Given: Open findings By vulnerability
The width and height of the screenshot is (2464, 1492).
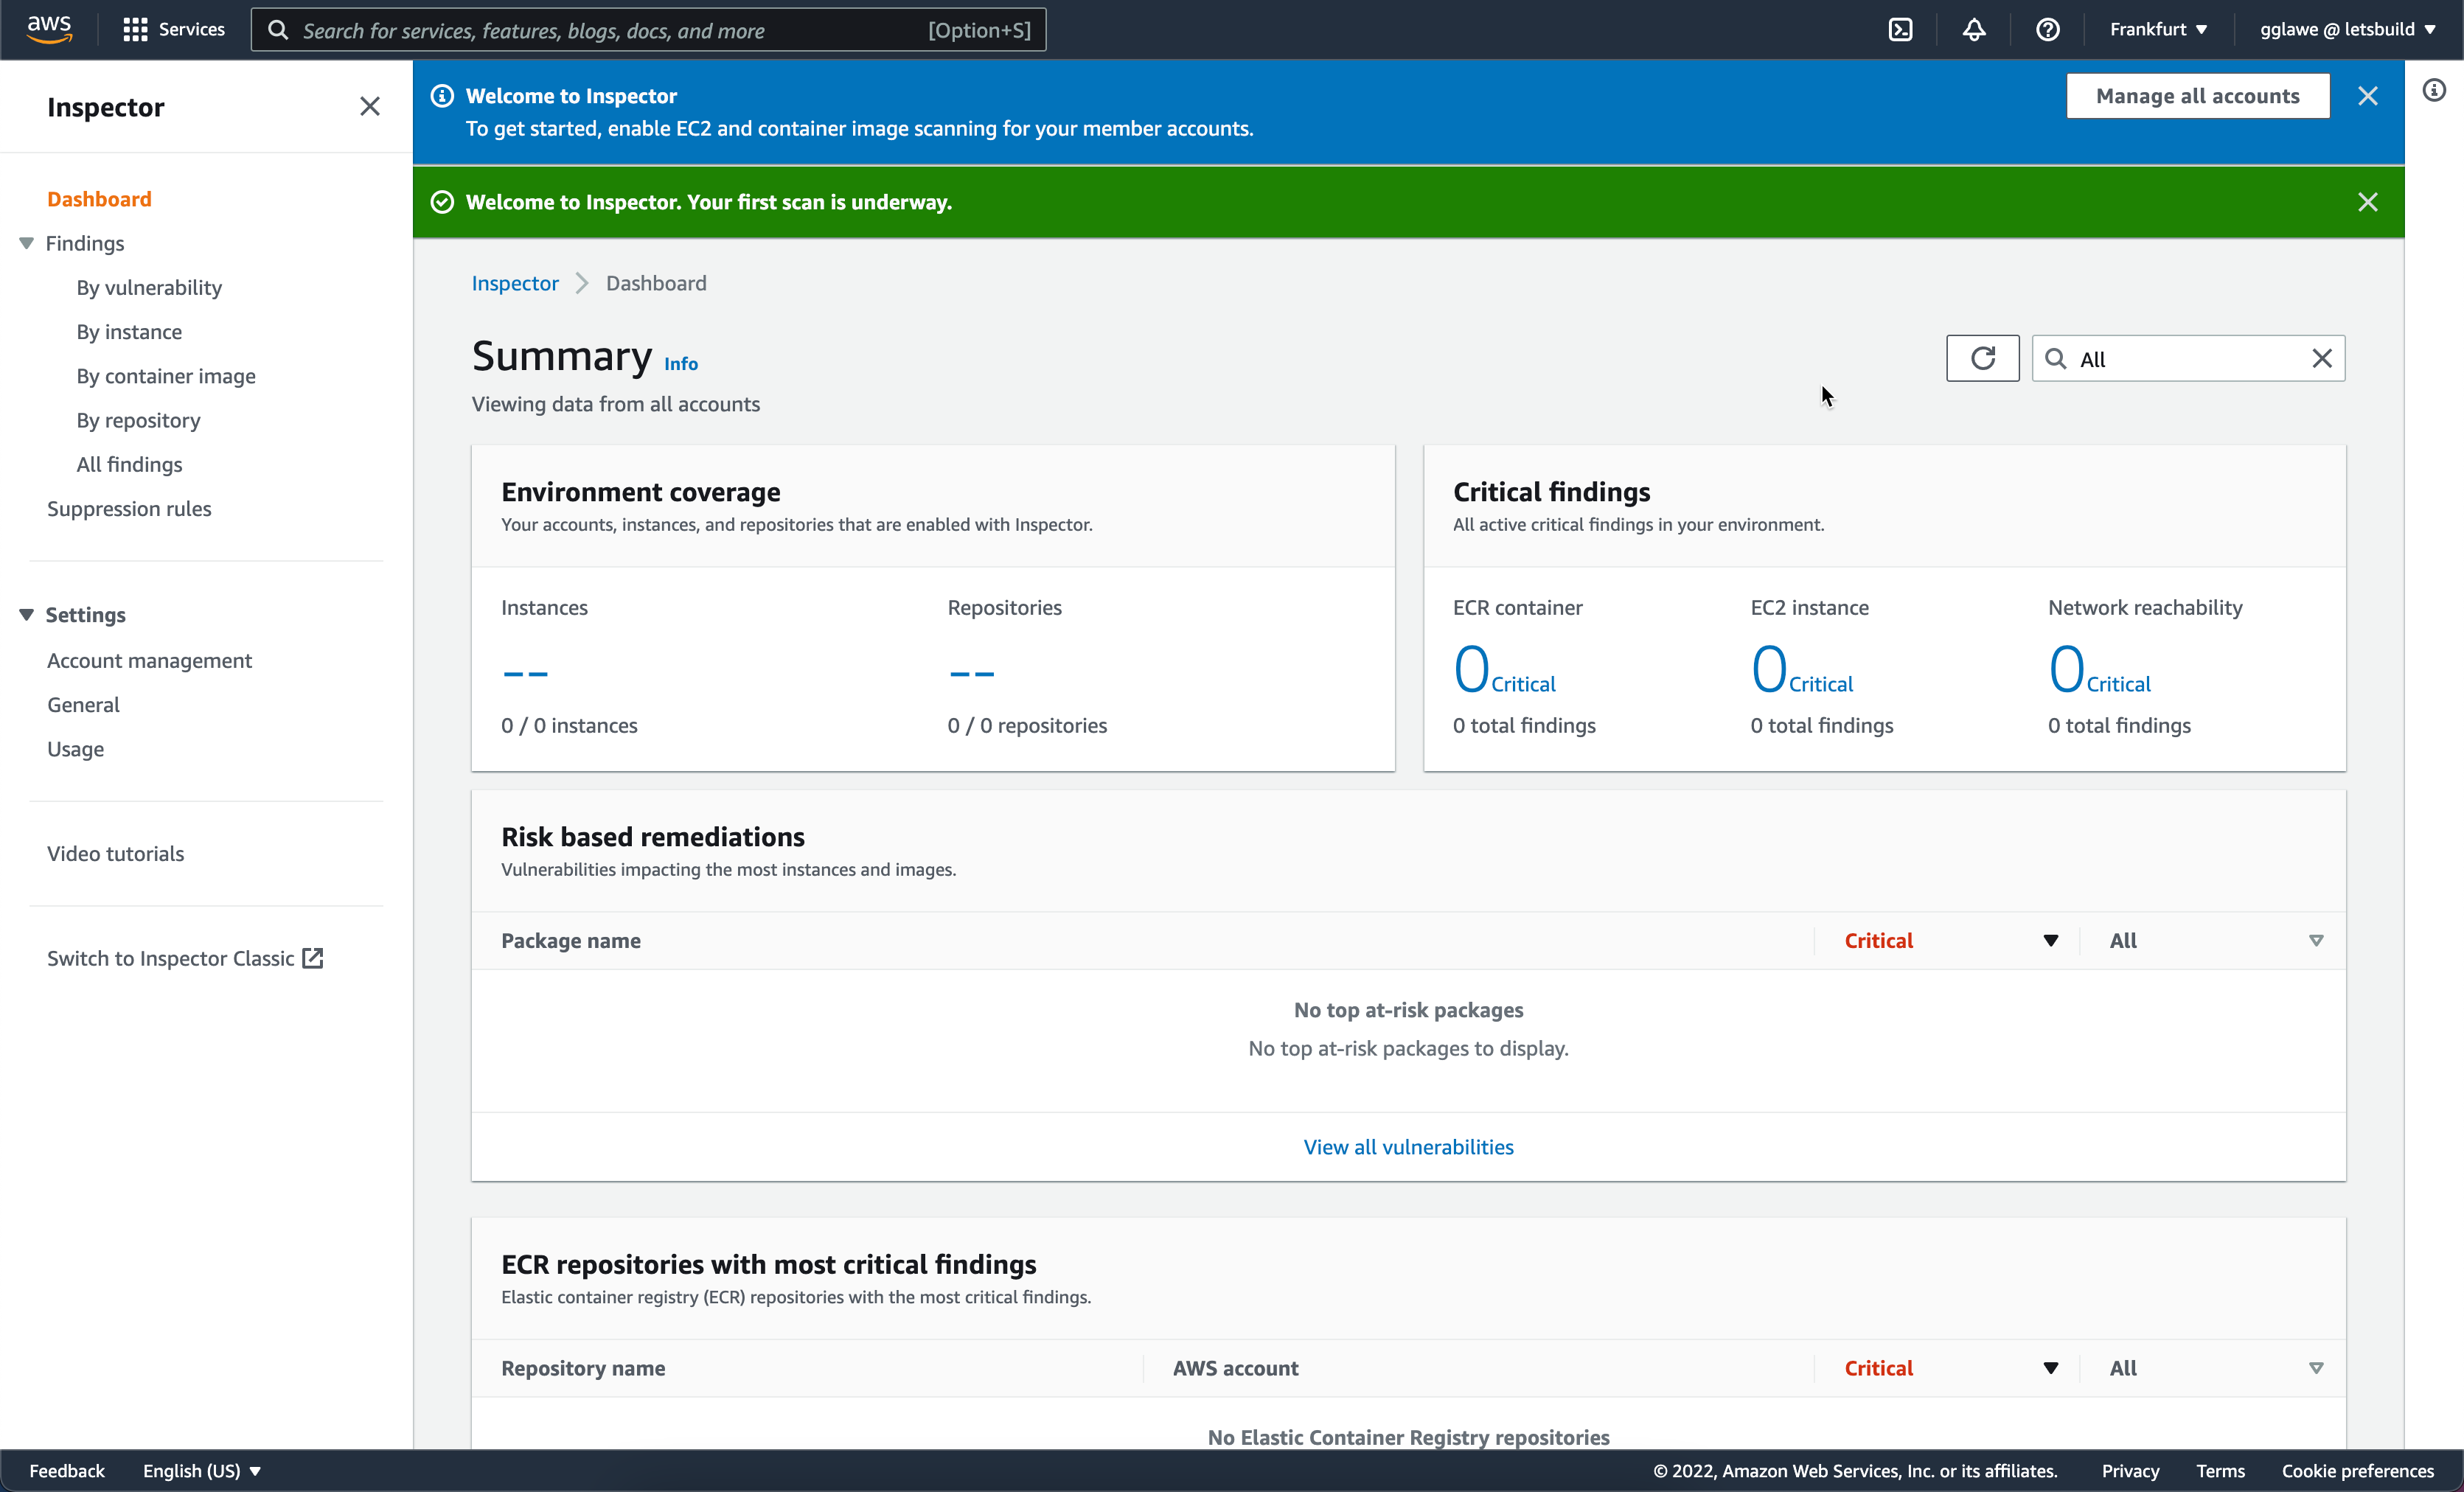Looking at the screenshot, I should (x=149, y=287).
